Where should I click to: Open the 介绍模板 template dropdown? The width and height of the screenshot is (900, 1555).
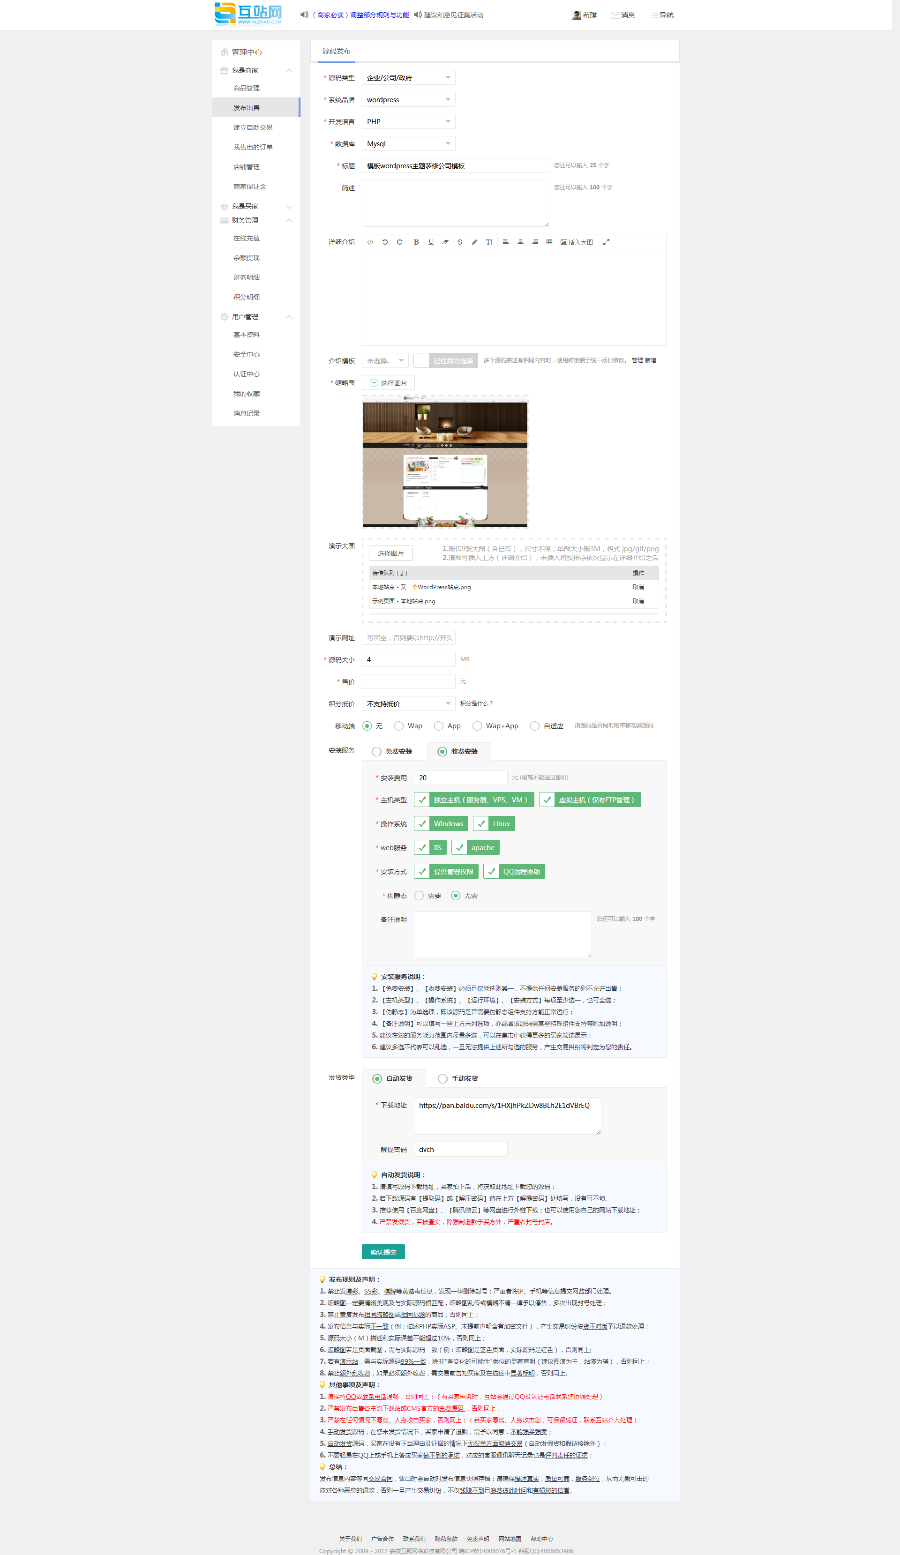[x=385, y=360]
